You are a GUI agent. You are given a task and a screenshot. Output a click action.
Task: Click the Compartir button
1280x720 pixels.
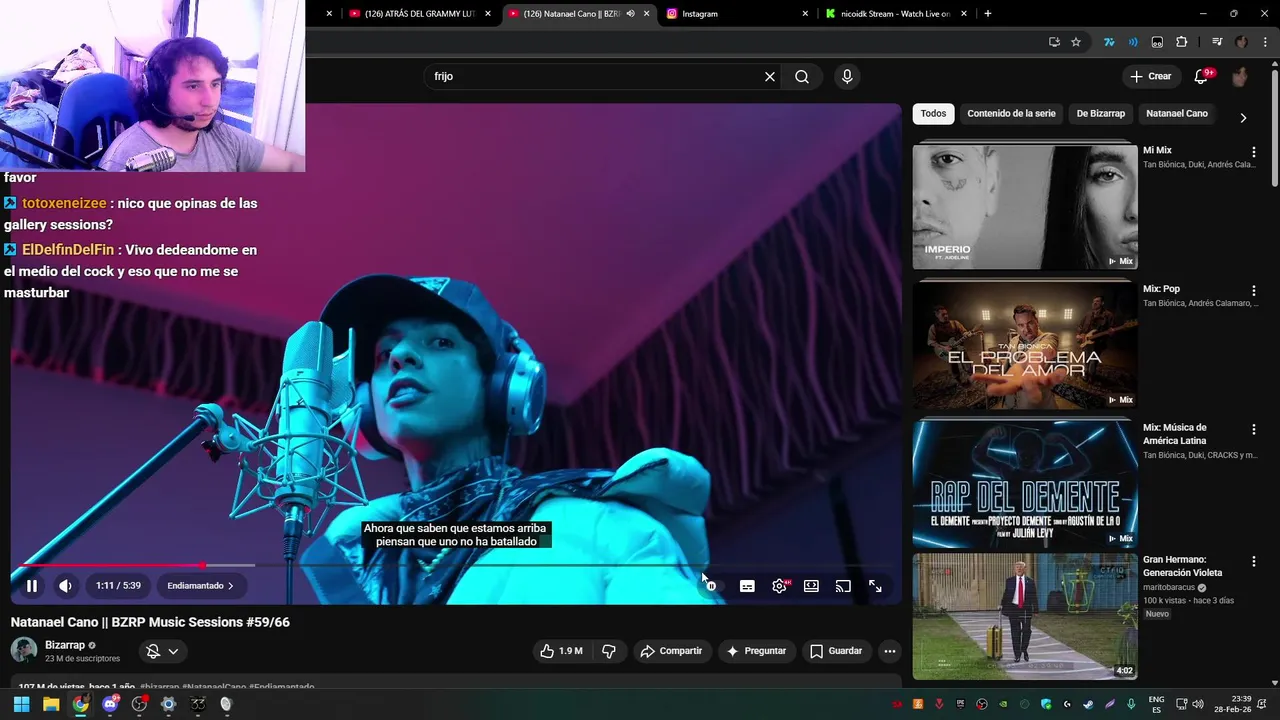671,651
